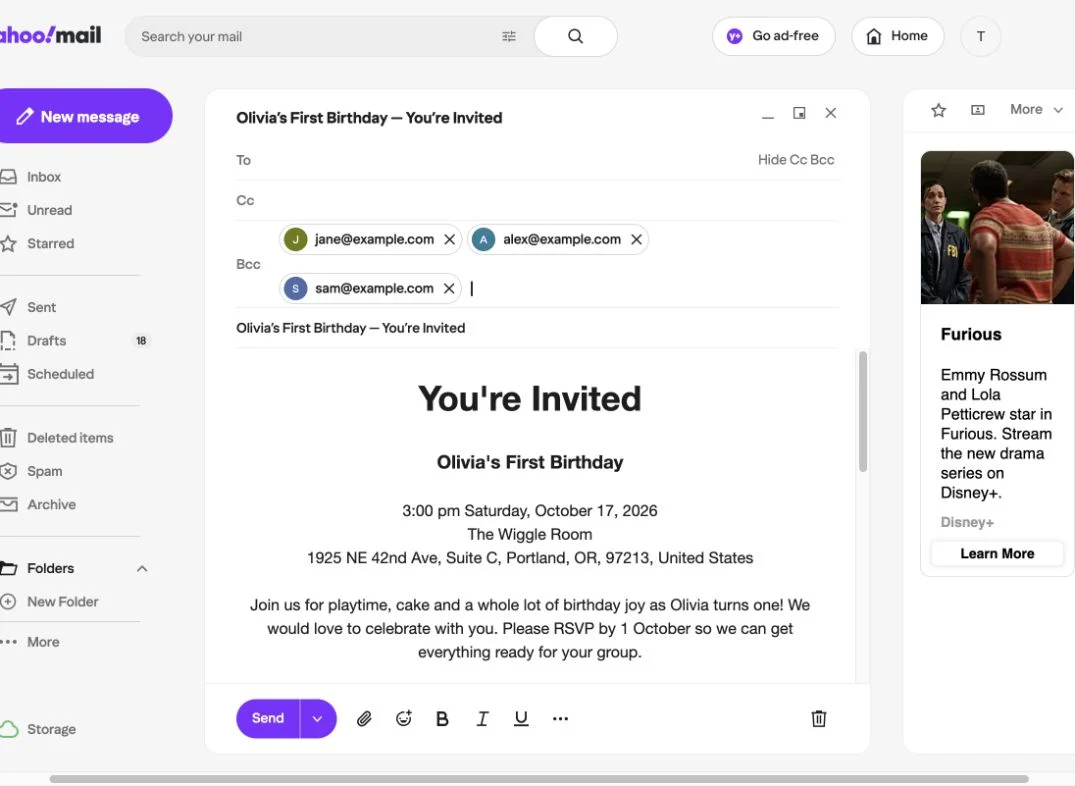1075x786 pixels.
Task: Click the New message button
Action: click(x=84, y=116)
